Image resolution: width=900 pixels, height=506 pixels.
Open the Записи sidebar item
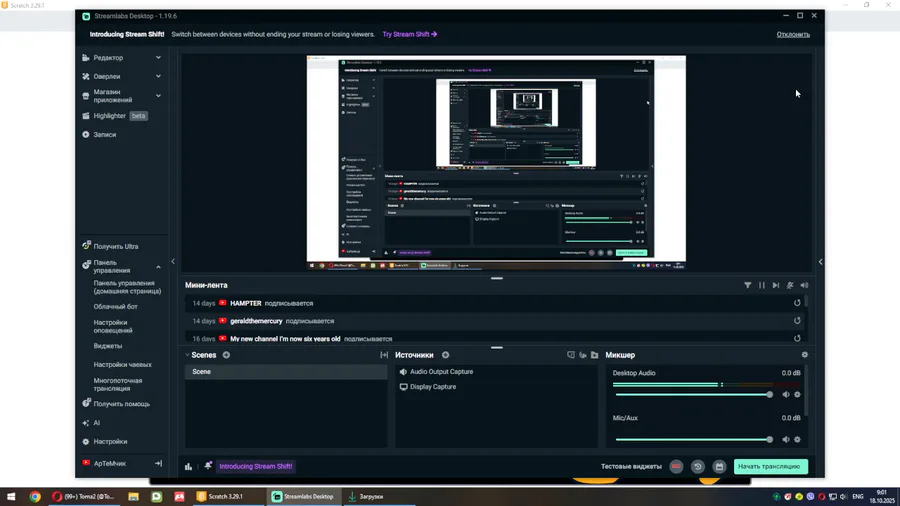104,135
